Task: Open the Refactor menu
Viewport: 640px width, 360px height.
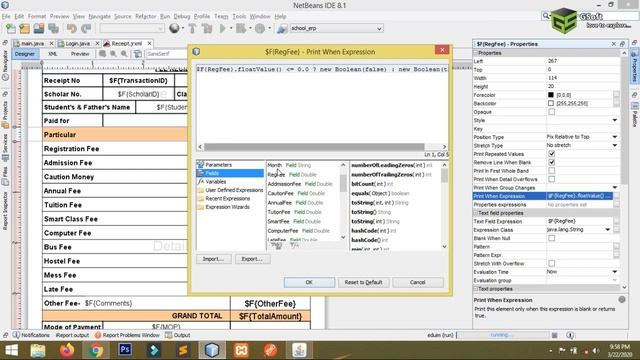Action: (x=145, y=16)
